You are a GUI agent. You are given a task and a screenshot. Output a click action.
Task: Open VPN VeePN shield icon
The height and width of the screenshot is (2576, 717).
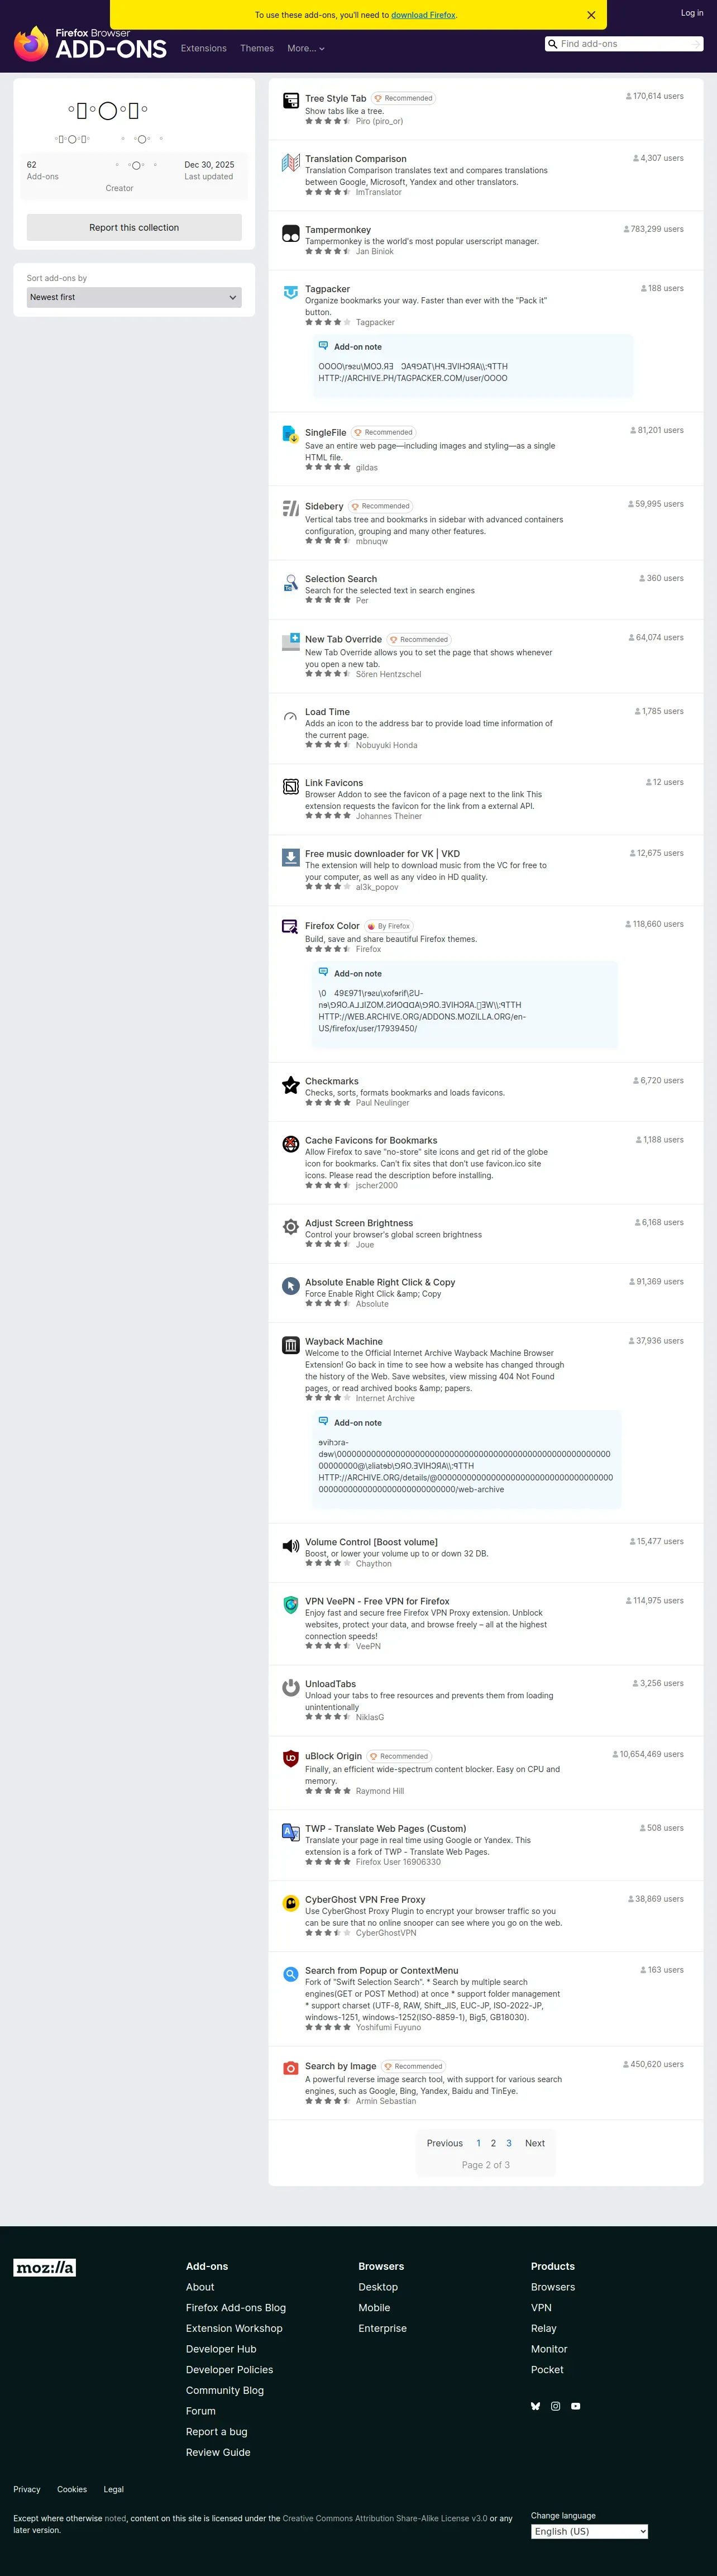click(x=291, y=1605)
